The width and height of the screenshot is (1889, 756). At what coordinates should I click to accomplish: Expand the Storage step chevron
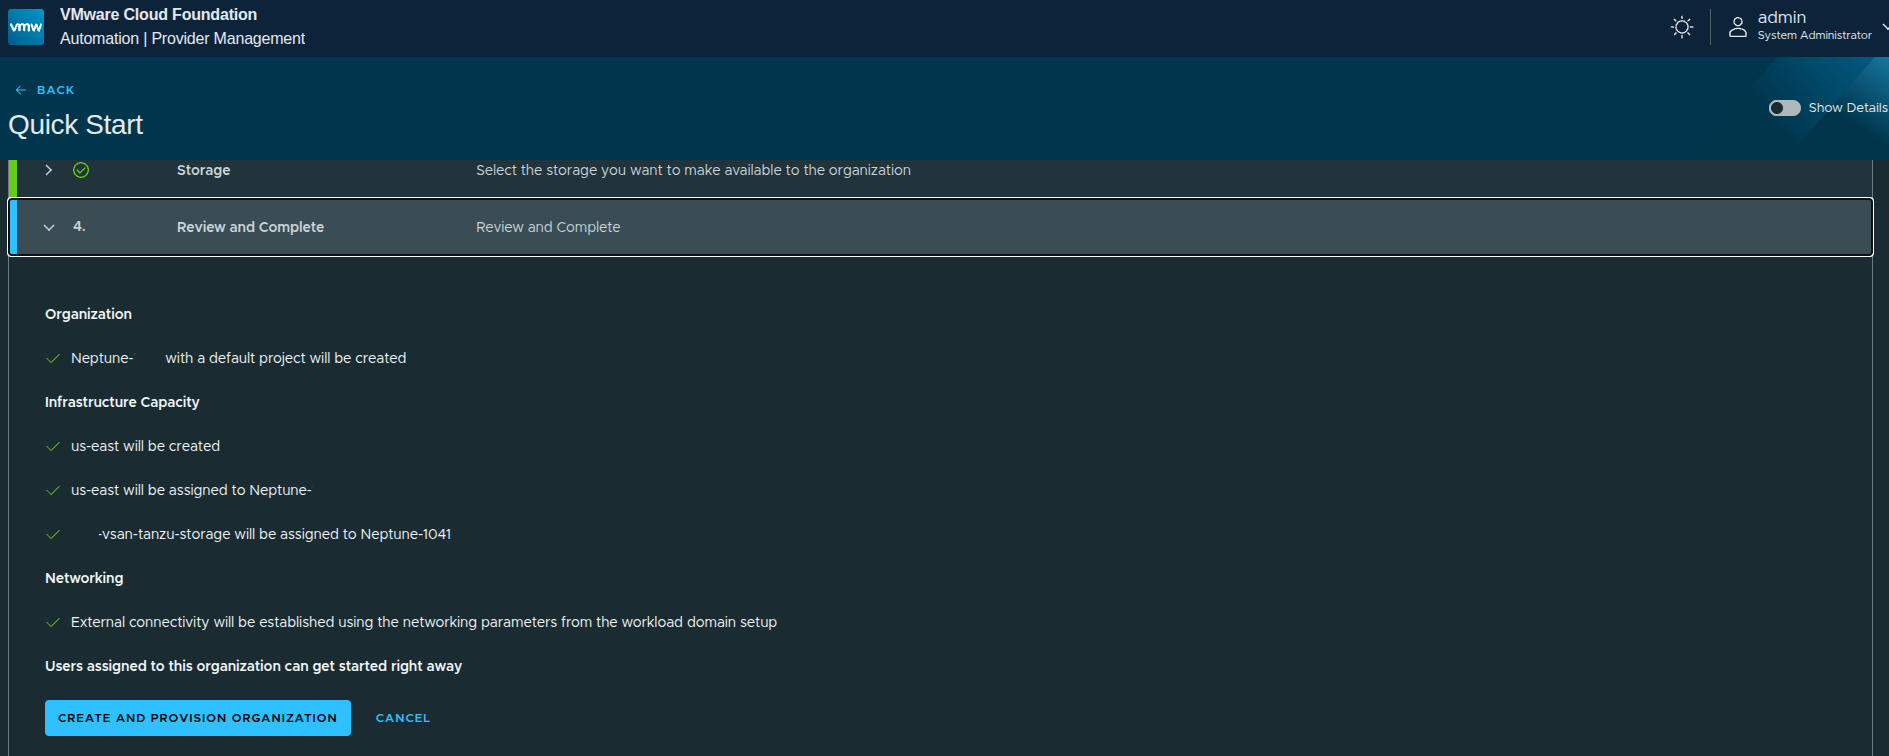(48, 170)
